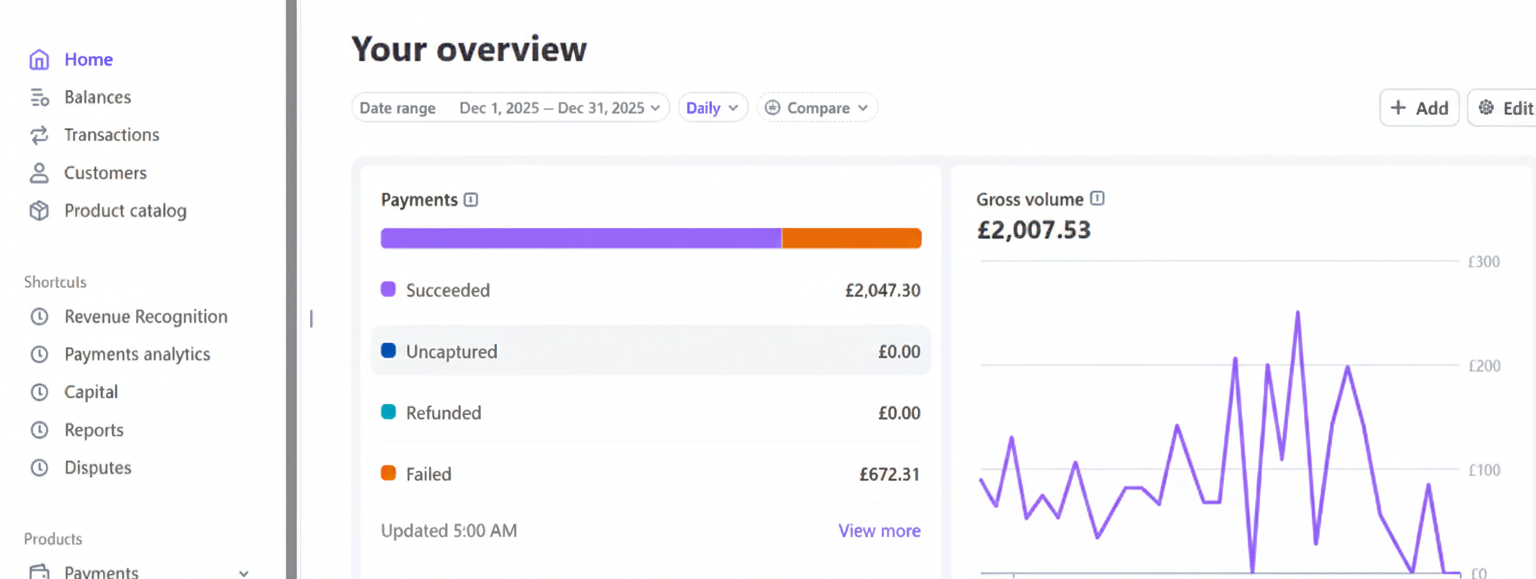Screen dimensions: 1536x579
Task: Click the £100 chart axis label
Action: tap(1483, 470)
